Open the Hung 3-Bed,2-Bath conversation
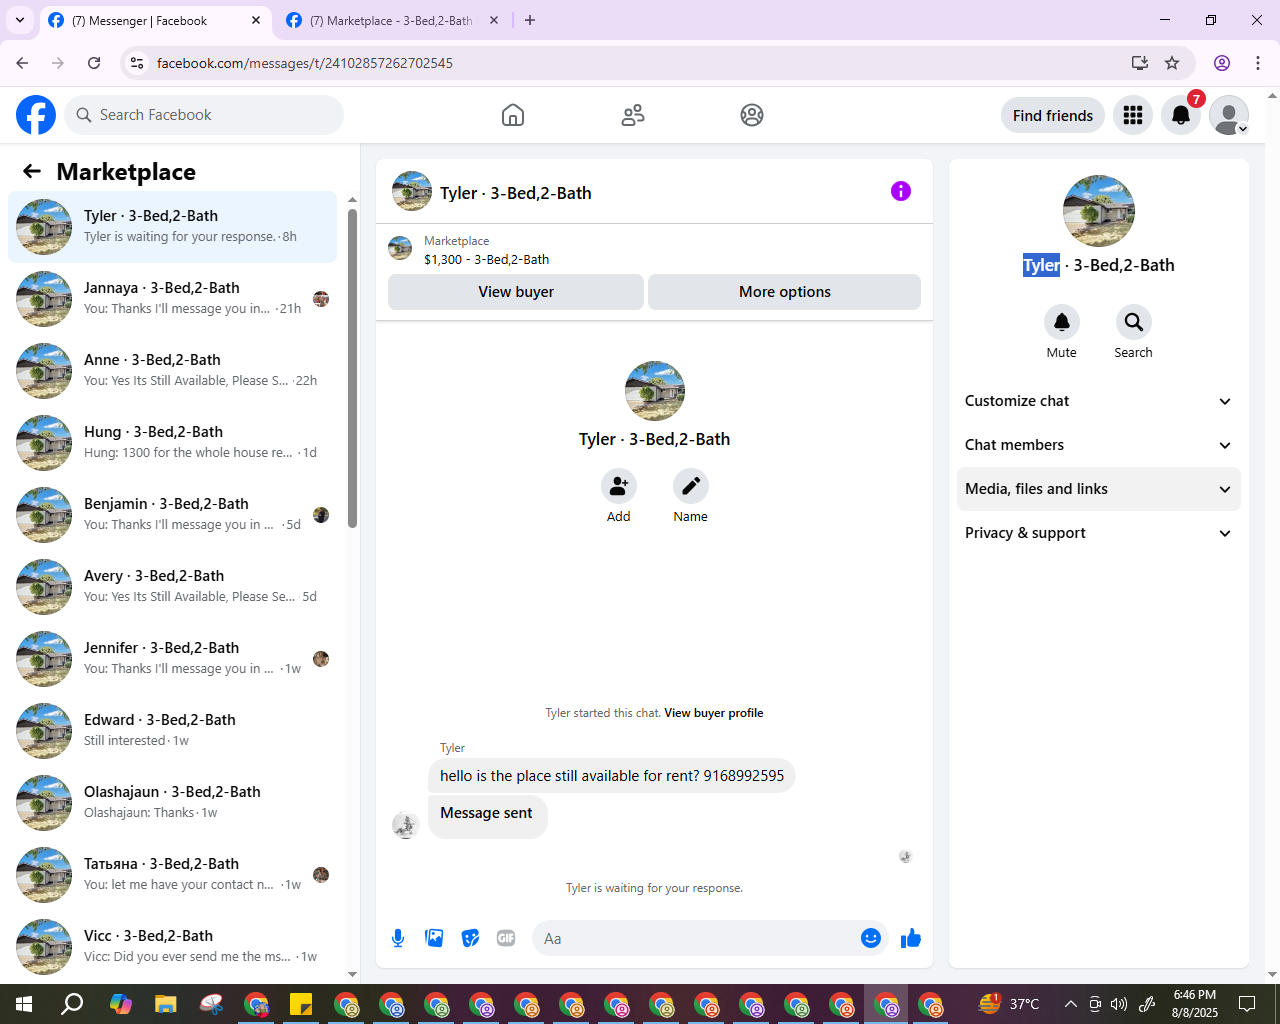This screenshot has width=1280, height=1024. pos(172,443)
